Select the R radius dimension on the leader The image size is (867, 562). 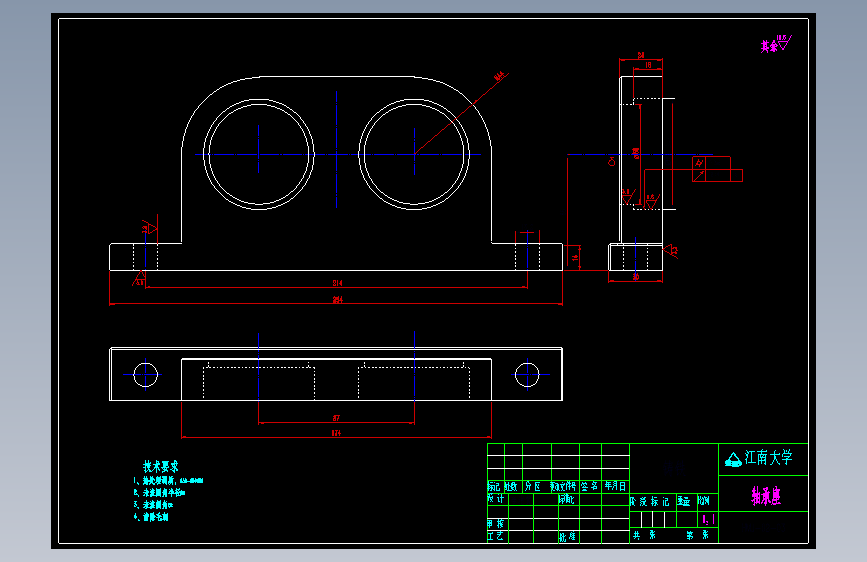500,76
